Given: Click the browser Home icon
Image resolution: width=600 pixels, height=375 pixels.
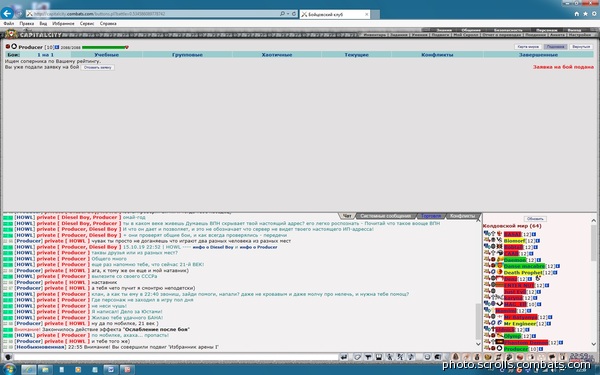Looking at the screenshot, I should coord(576,14).
